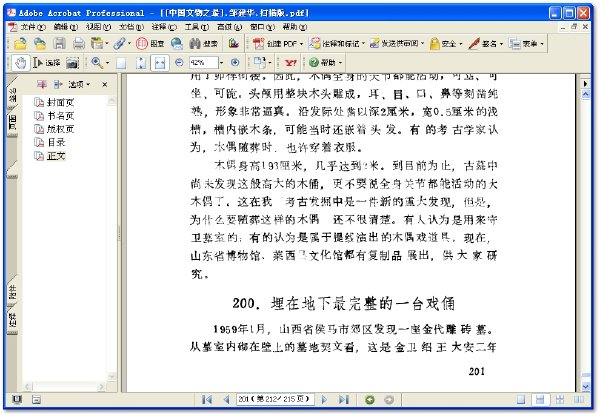The height and width of the screenshot is (416, 600).
Task: Click the document vertical scrollbar down arrow
Action: coord(585,387)
